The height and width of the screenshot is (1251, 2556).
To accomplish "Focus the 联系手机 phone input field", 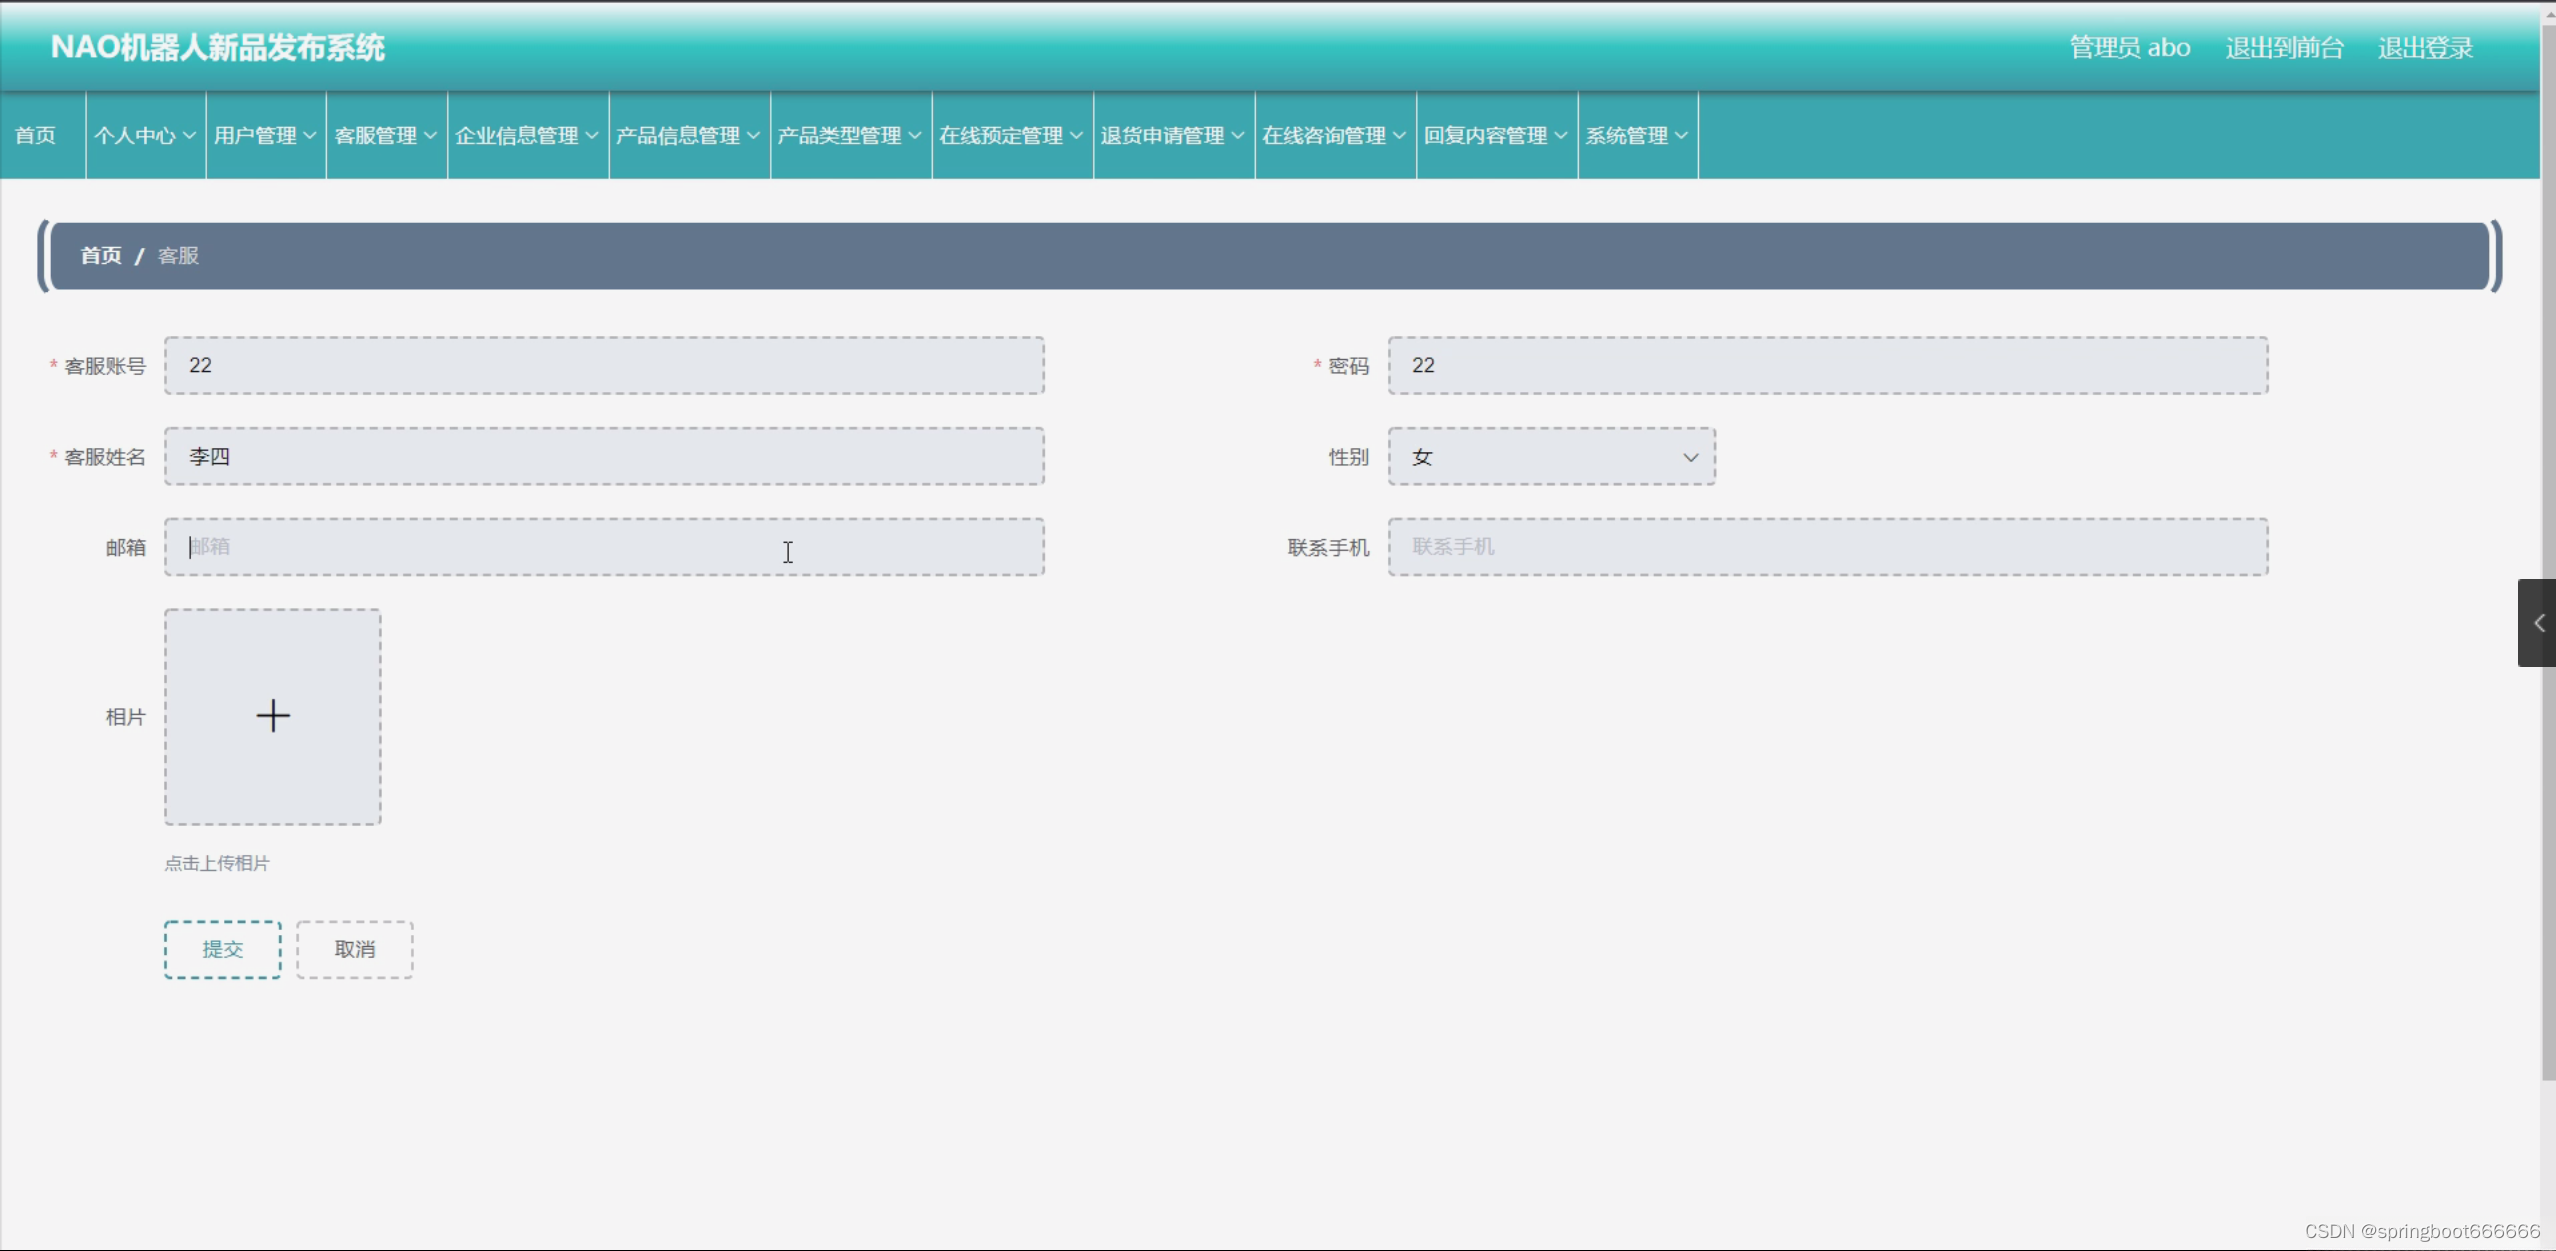I will [1827, 547].
